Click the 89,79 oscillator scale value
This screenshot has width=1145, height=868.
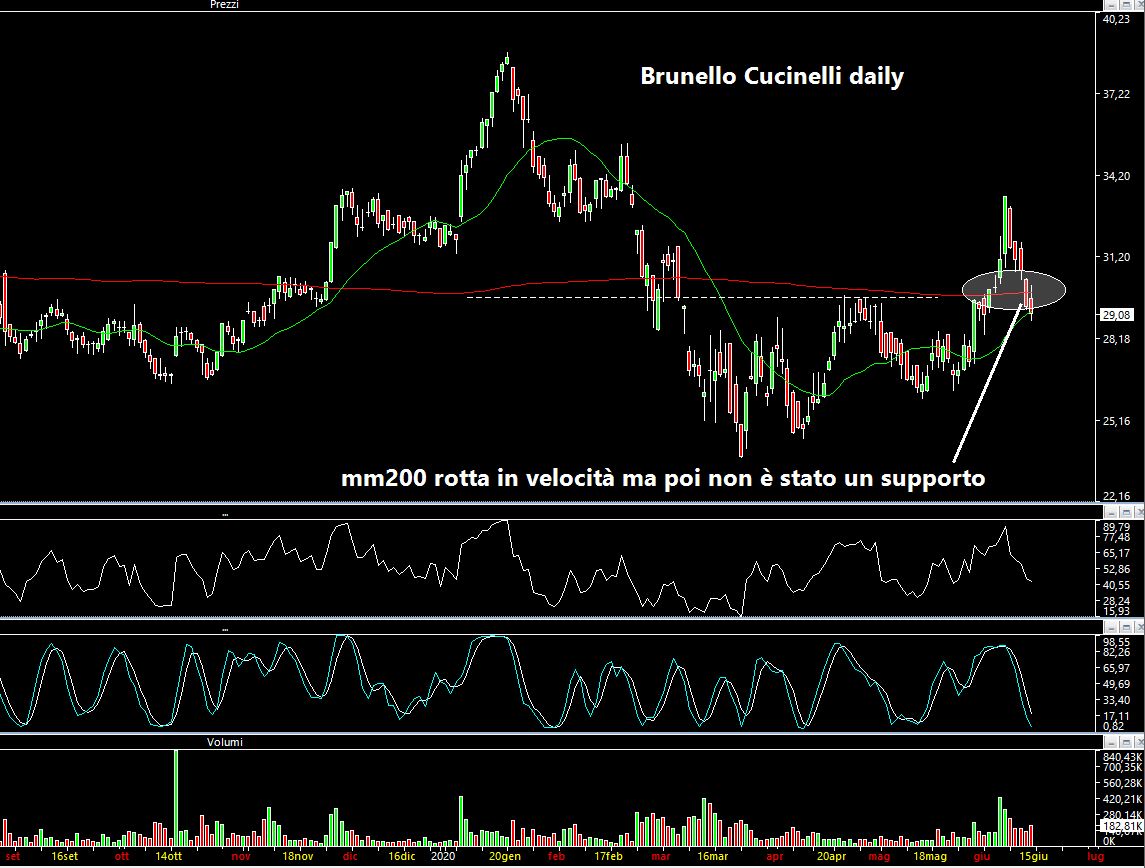point(1117,527)
